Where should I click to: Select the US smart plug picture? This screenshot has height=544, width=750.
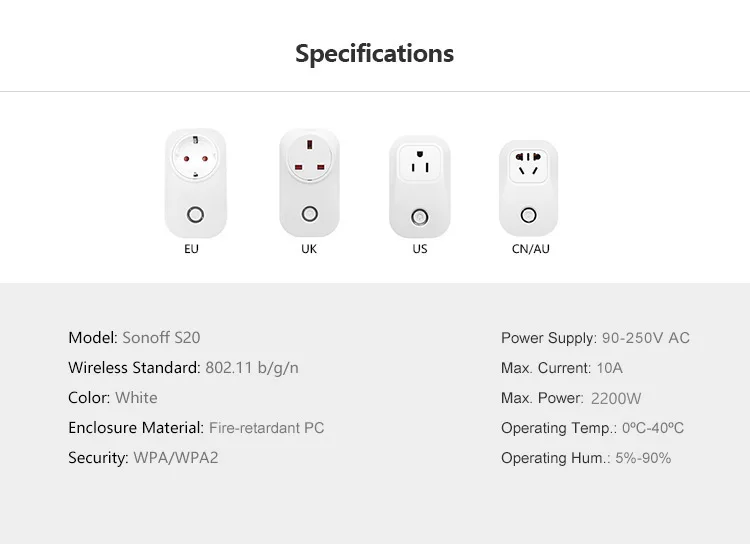(x=419, y=187)
